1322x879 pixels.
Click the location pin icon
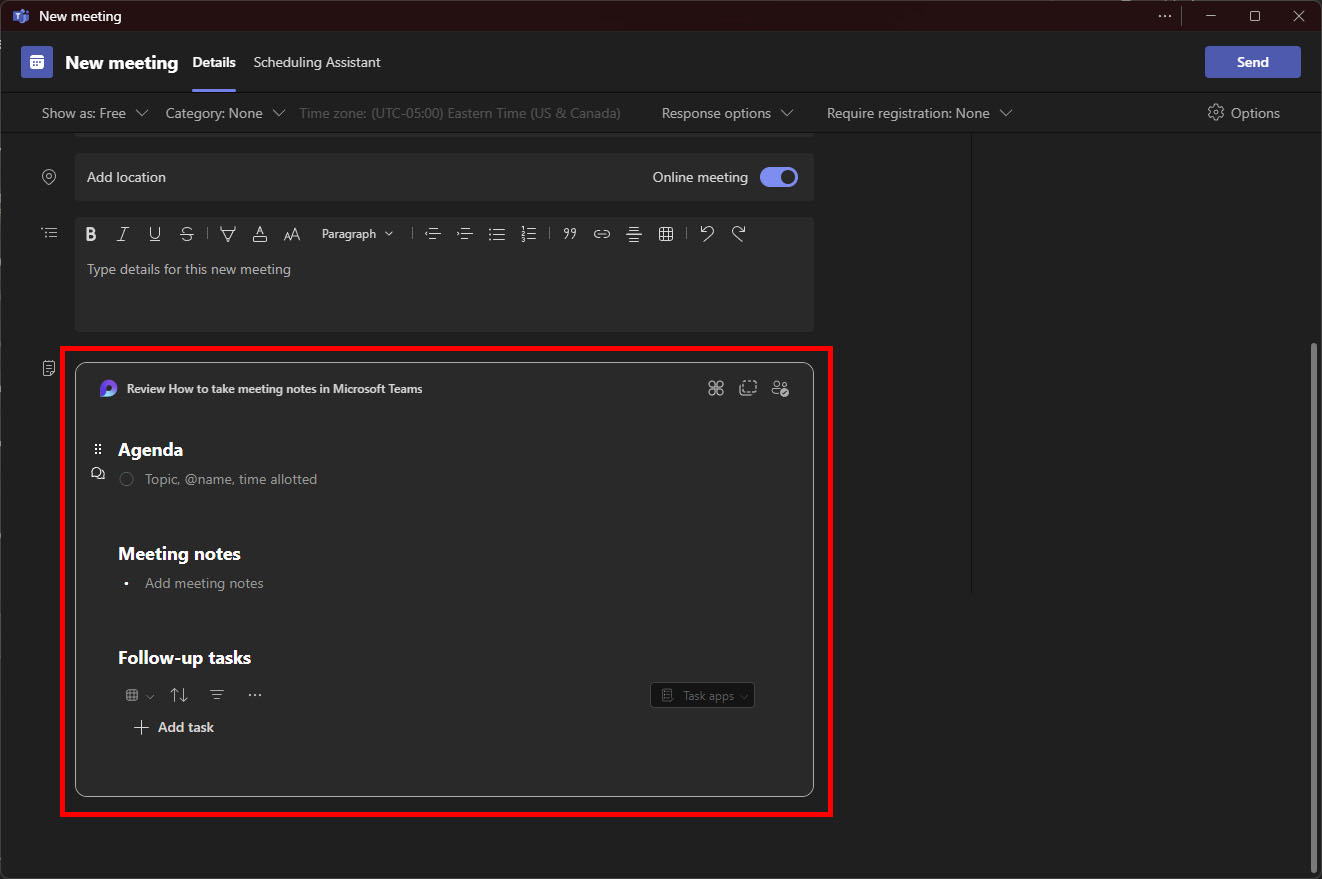pos(49,177)
